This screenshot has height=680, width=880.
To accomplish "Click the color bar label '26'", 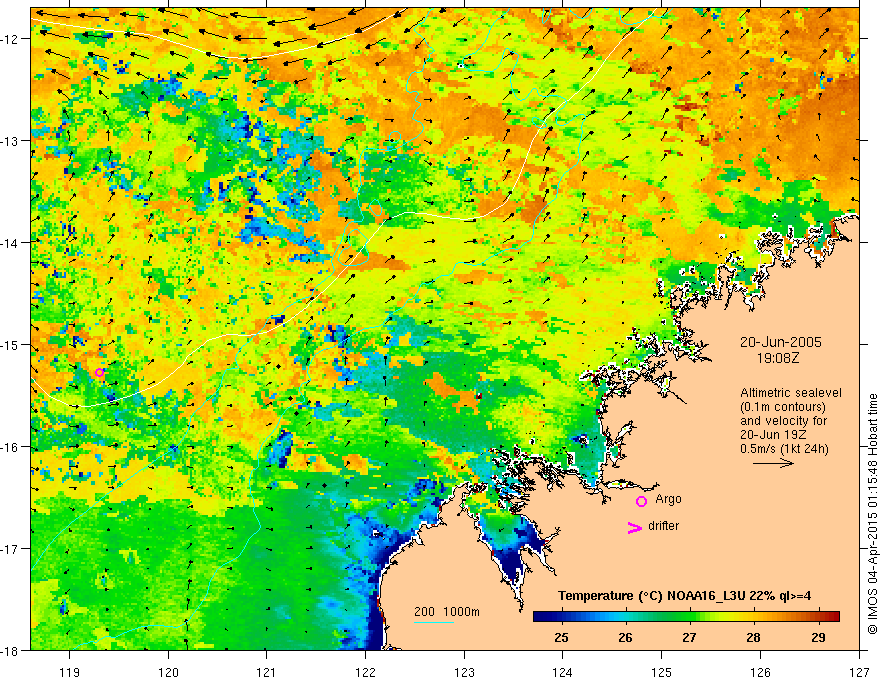I will pyautogui.click(x=625, y=637).
